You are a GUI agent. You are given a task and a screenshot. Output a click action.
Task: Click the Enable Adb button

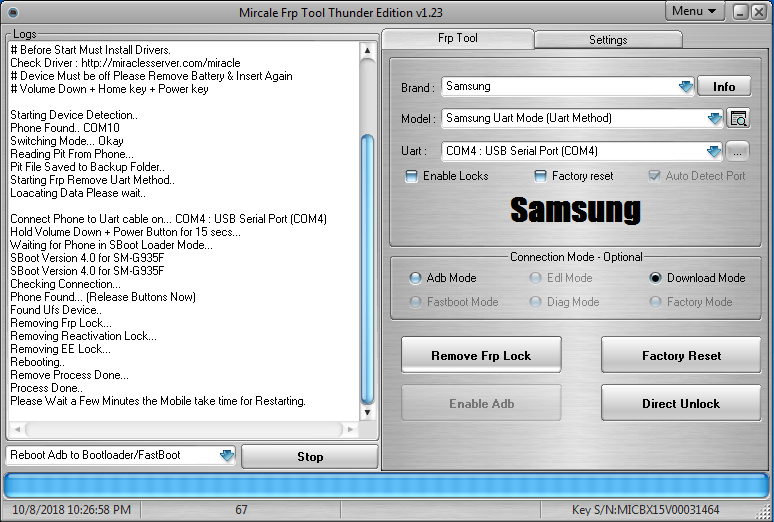(481, 403)
